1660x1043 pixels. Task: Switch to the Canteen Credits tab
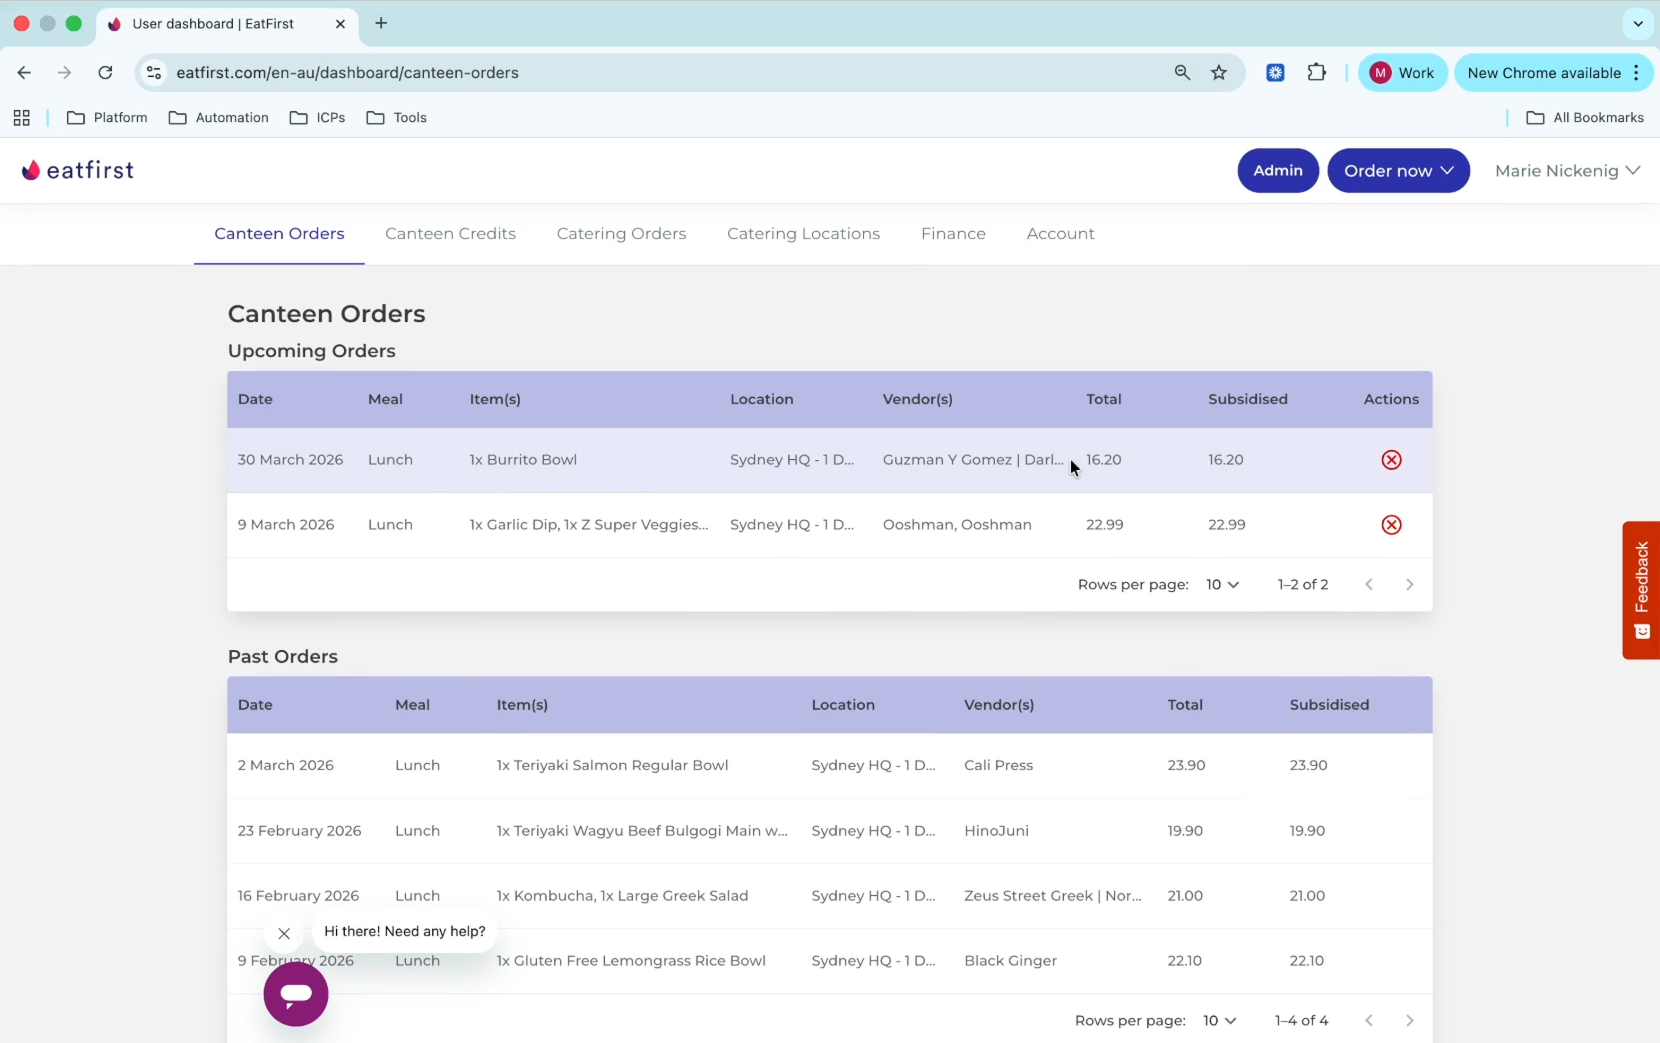[450, 234]
